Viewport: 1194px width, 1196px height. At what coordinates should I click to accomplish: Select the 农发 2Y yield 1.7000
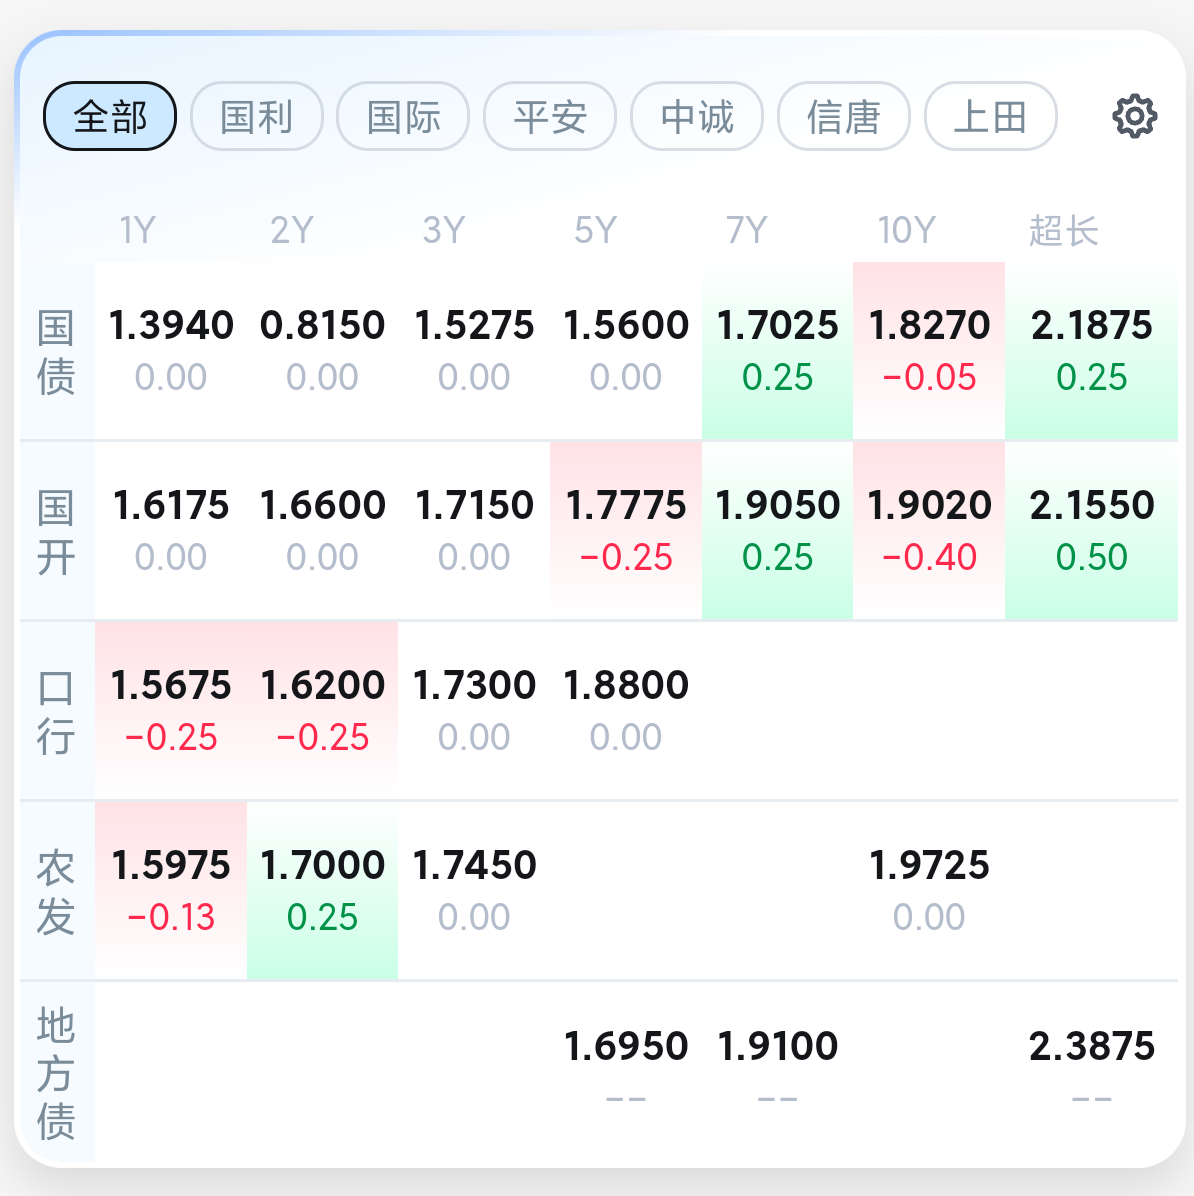coord(322,890)
